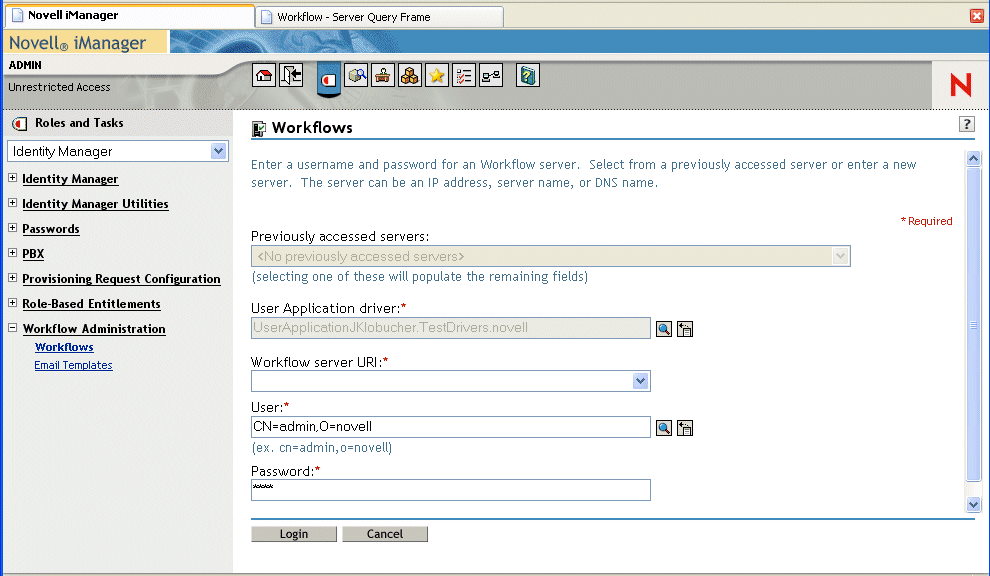Click the Exit icon in the toolbar
This screenshot has height=576, width=990.
290,75
